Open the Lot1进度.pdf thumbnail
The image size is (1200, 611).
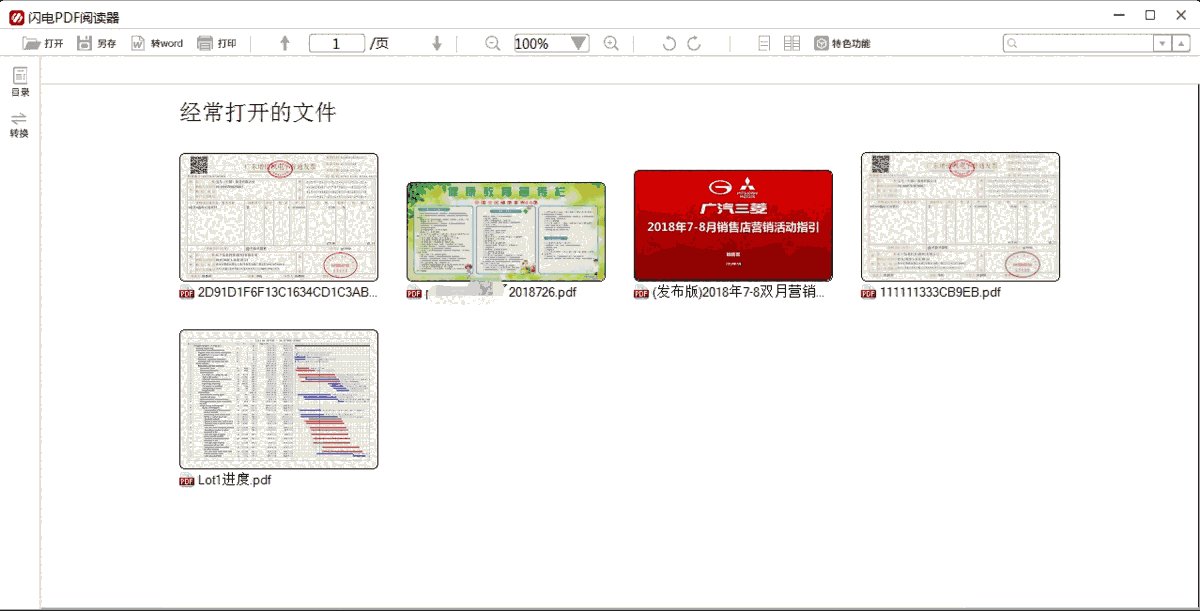click(277, 398)
